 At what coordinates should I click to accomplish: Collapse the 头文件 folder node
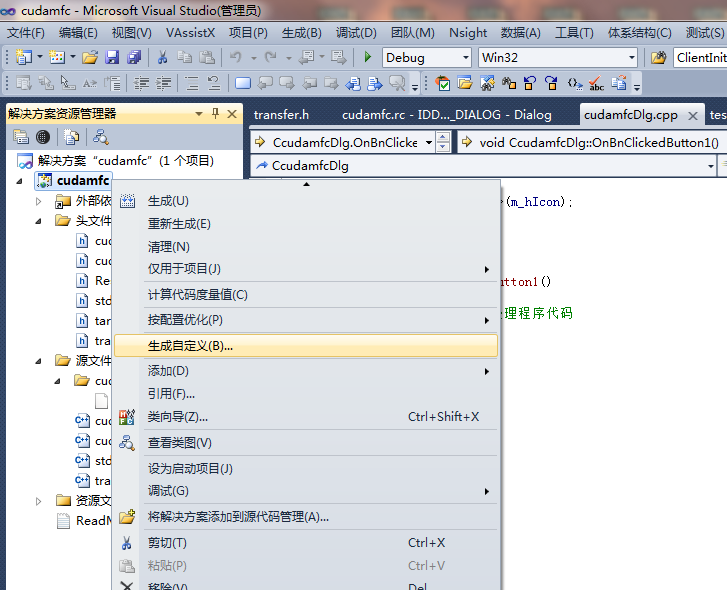(x=38, y=222)
